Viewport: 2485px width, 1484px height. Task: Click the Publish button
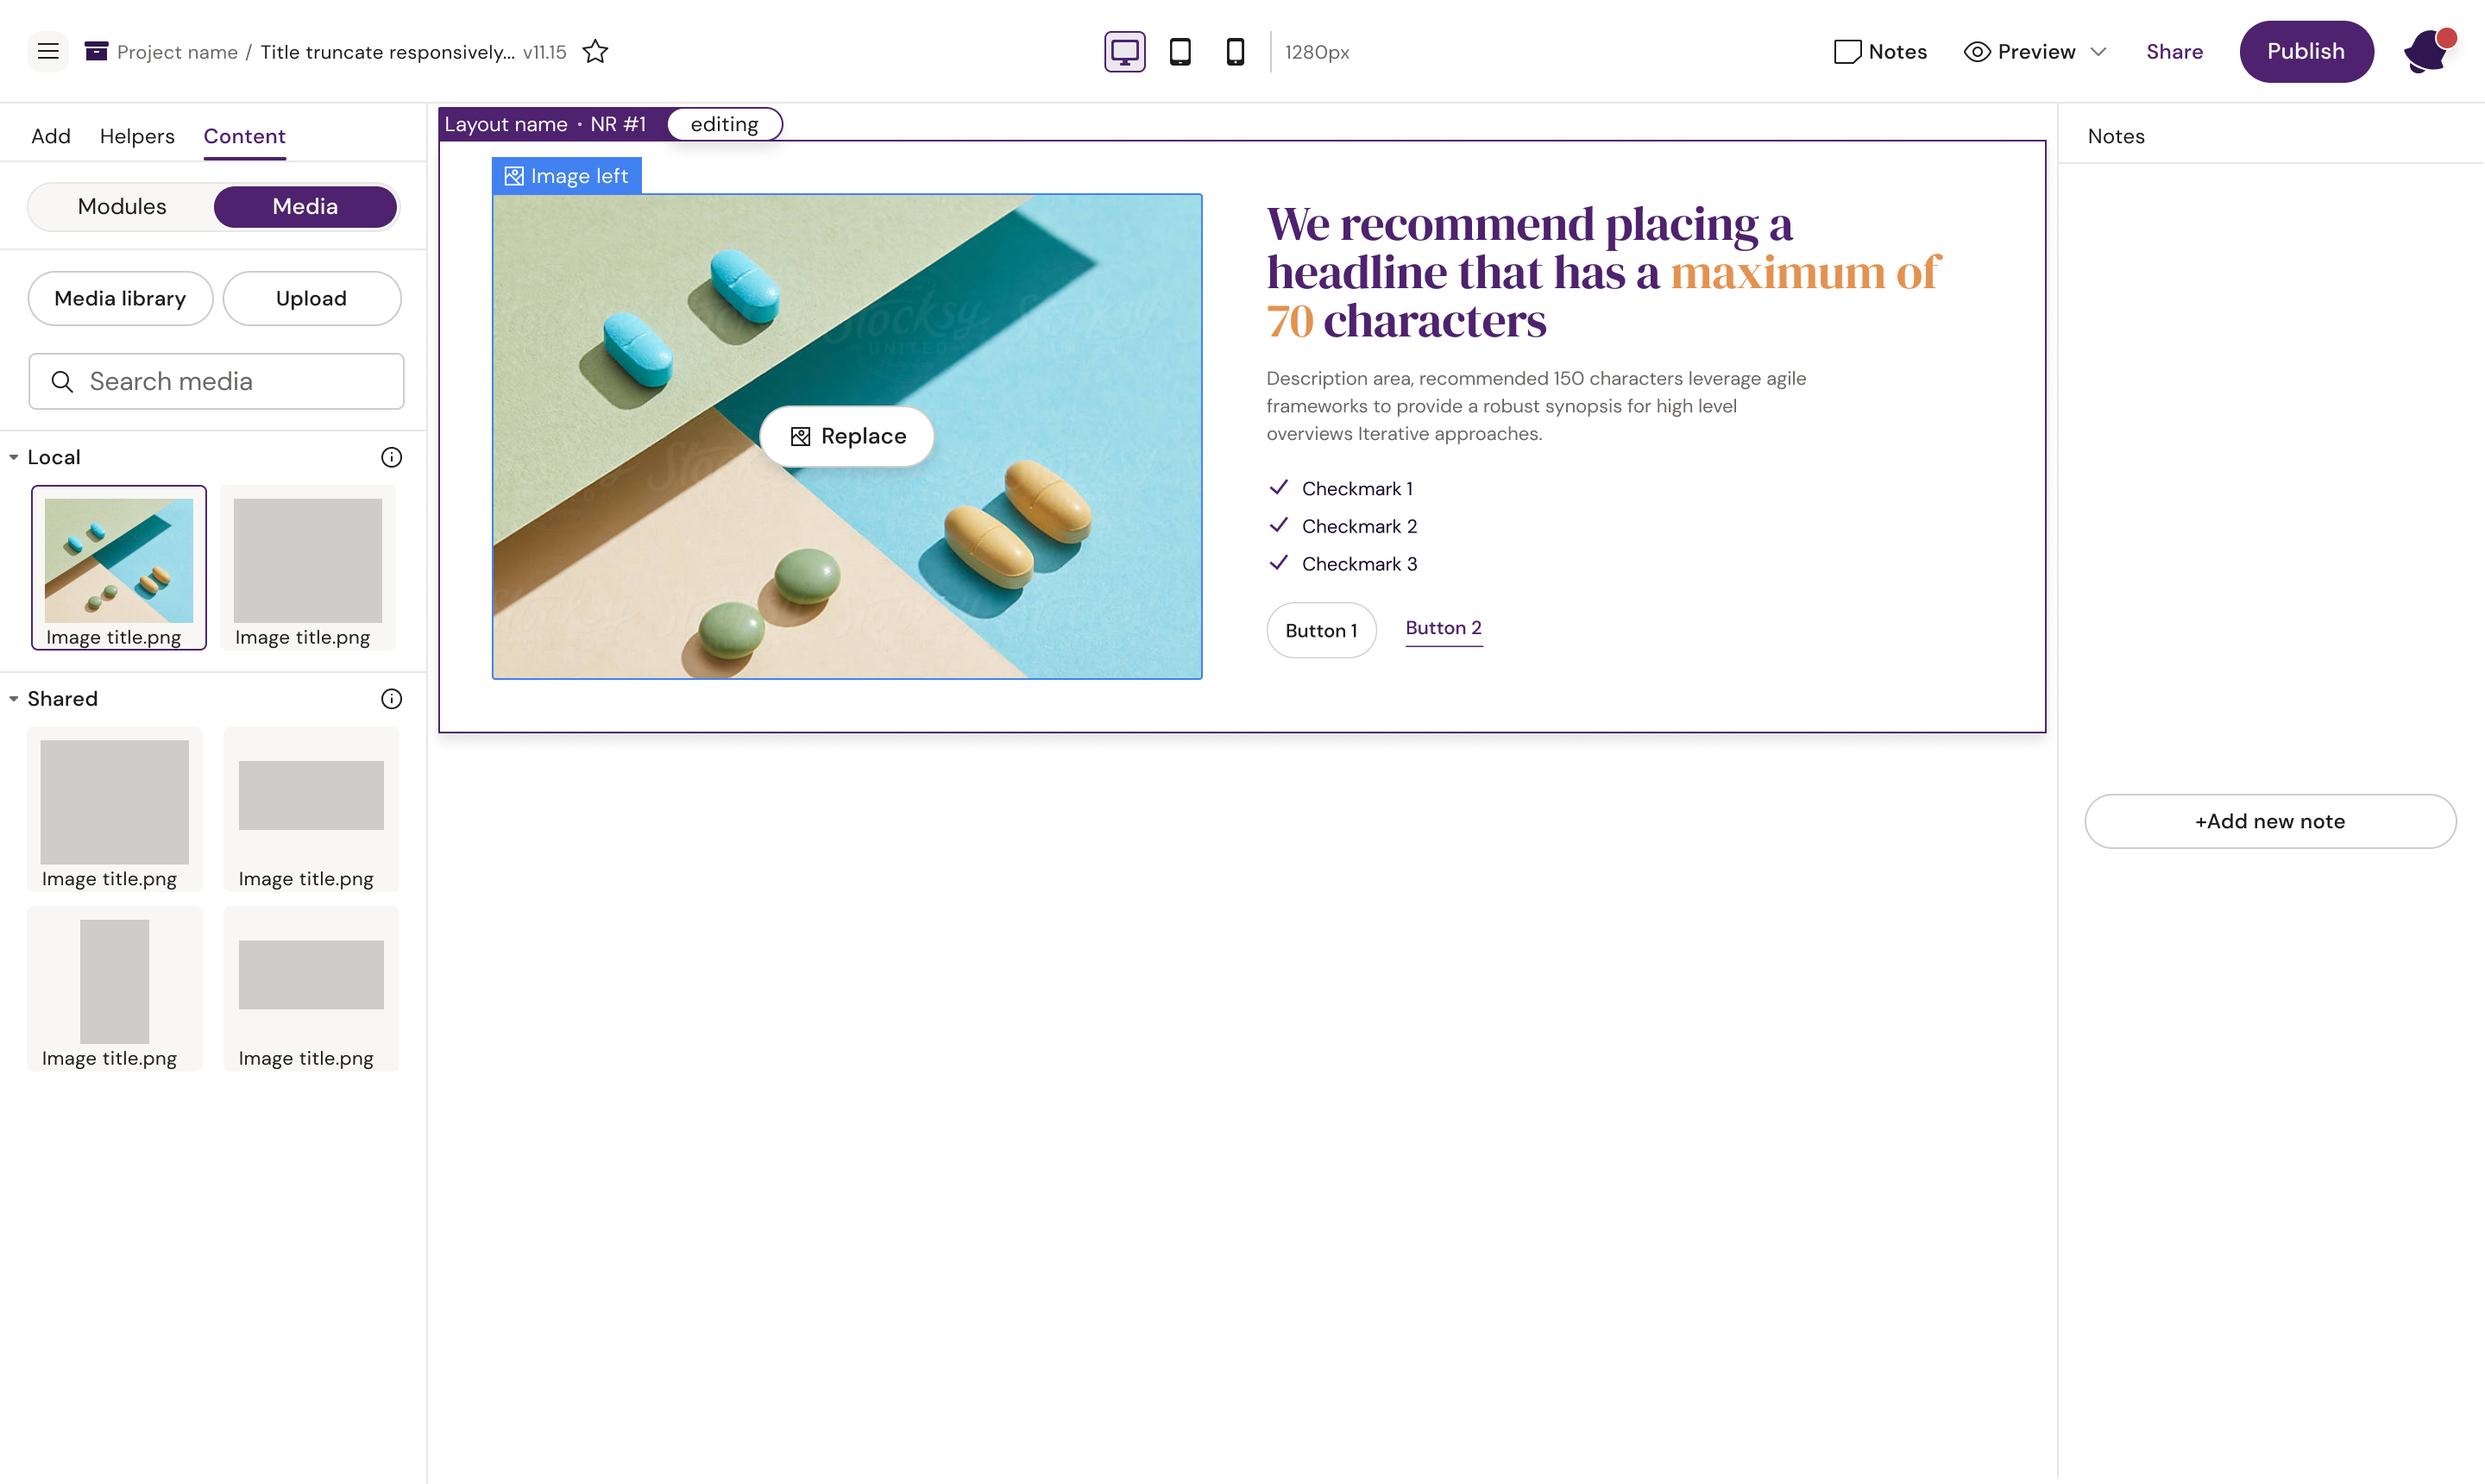click(2305, 51)
